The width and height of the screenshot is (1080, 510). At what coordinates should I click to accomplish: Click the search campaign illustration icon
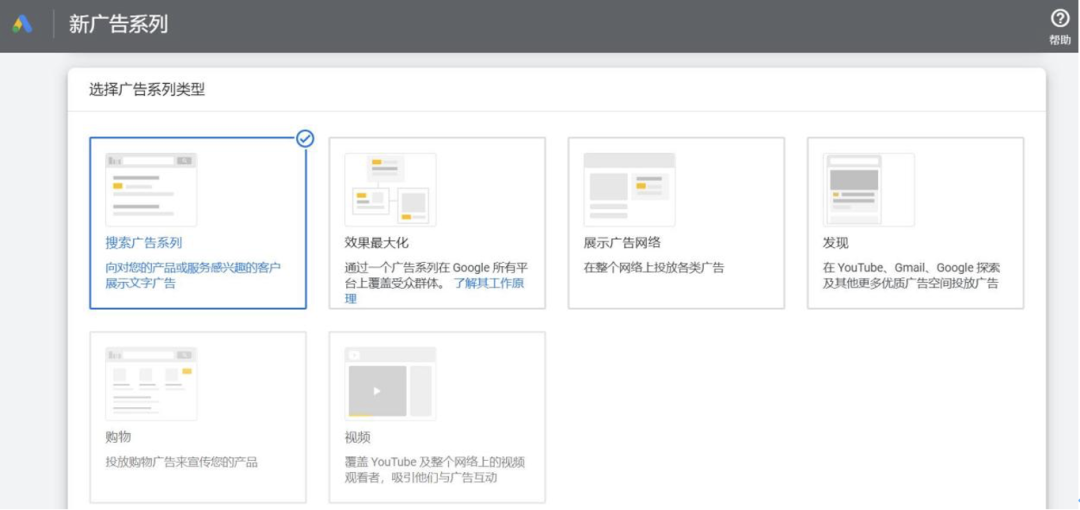(x=151, y=190)
